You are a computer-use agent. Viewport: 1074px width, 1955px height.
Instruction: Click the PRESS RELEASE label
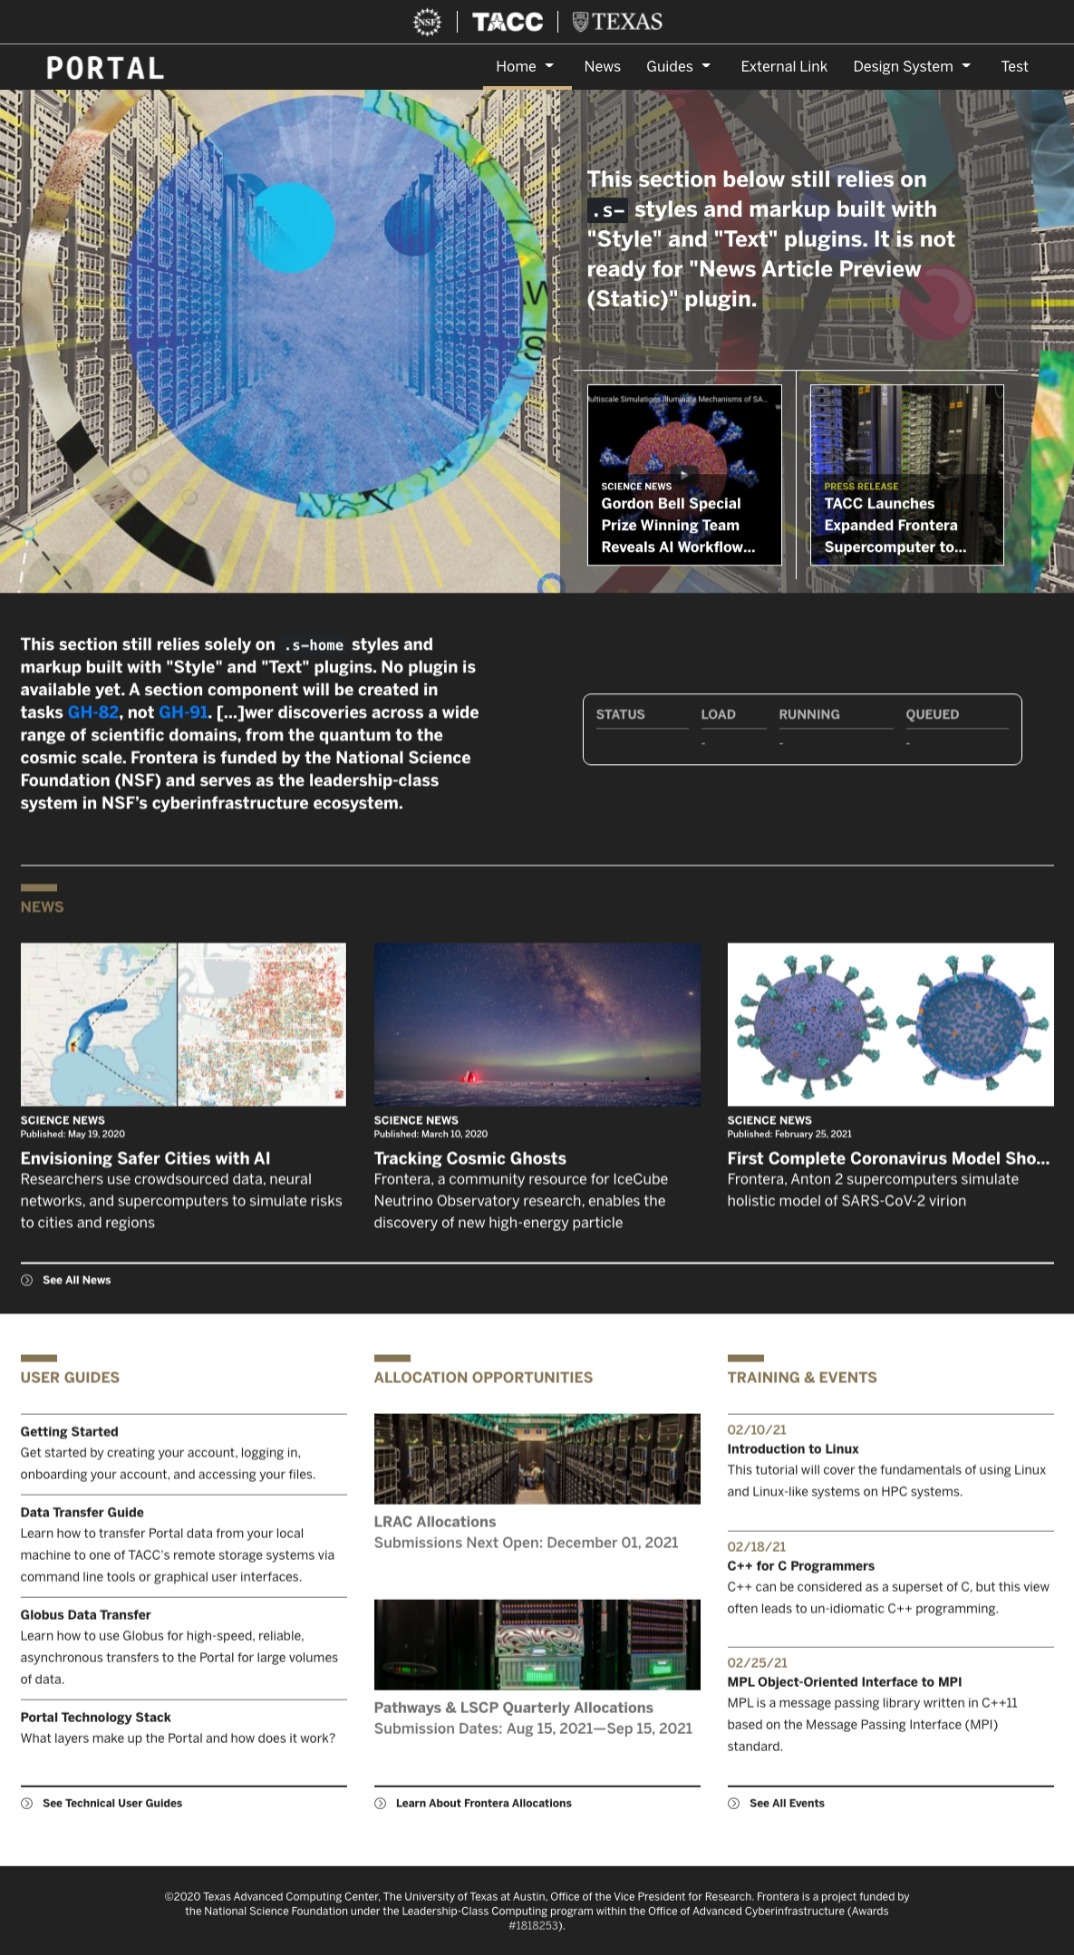coord(861,486)
